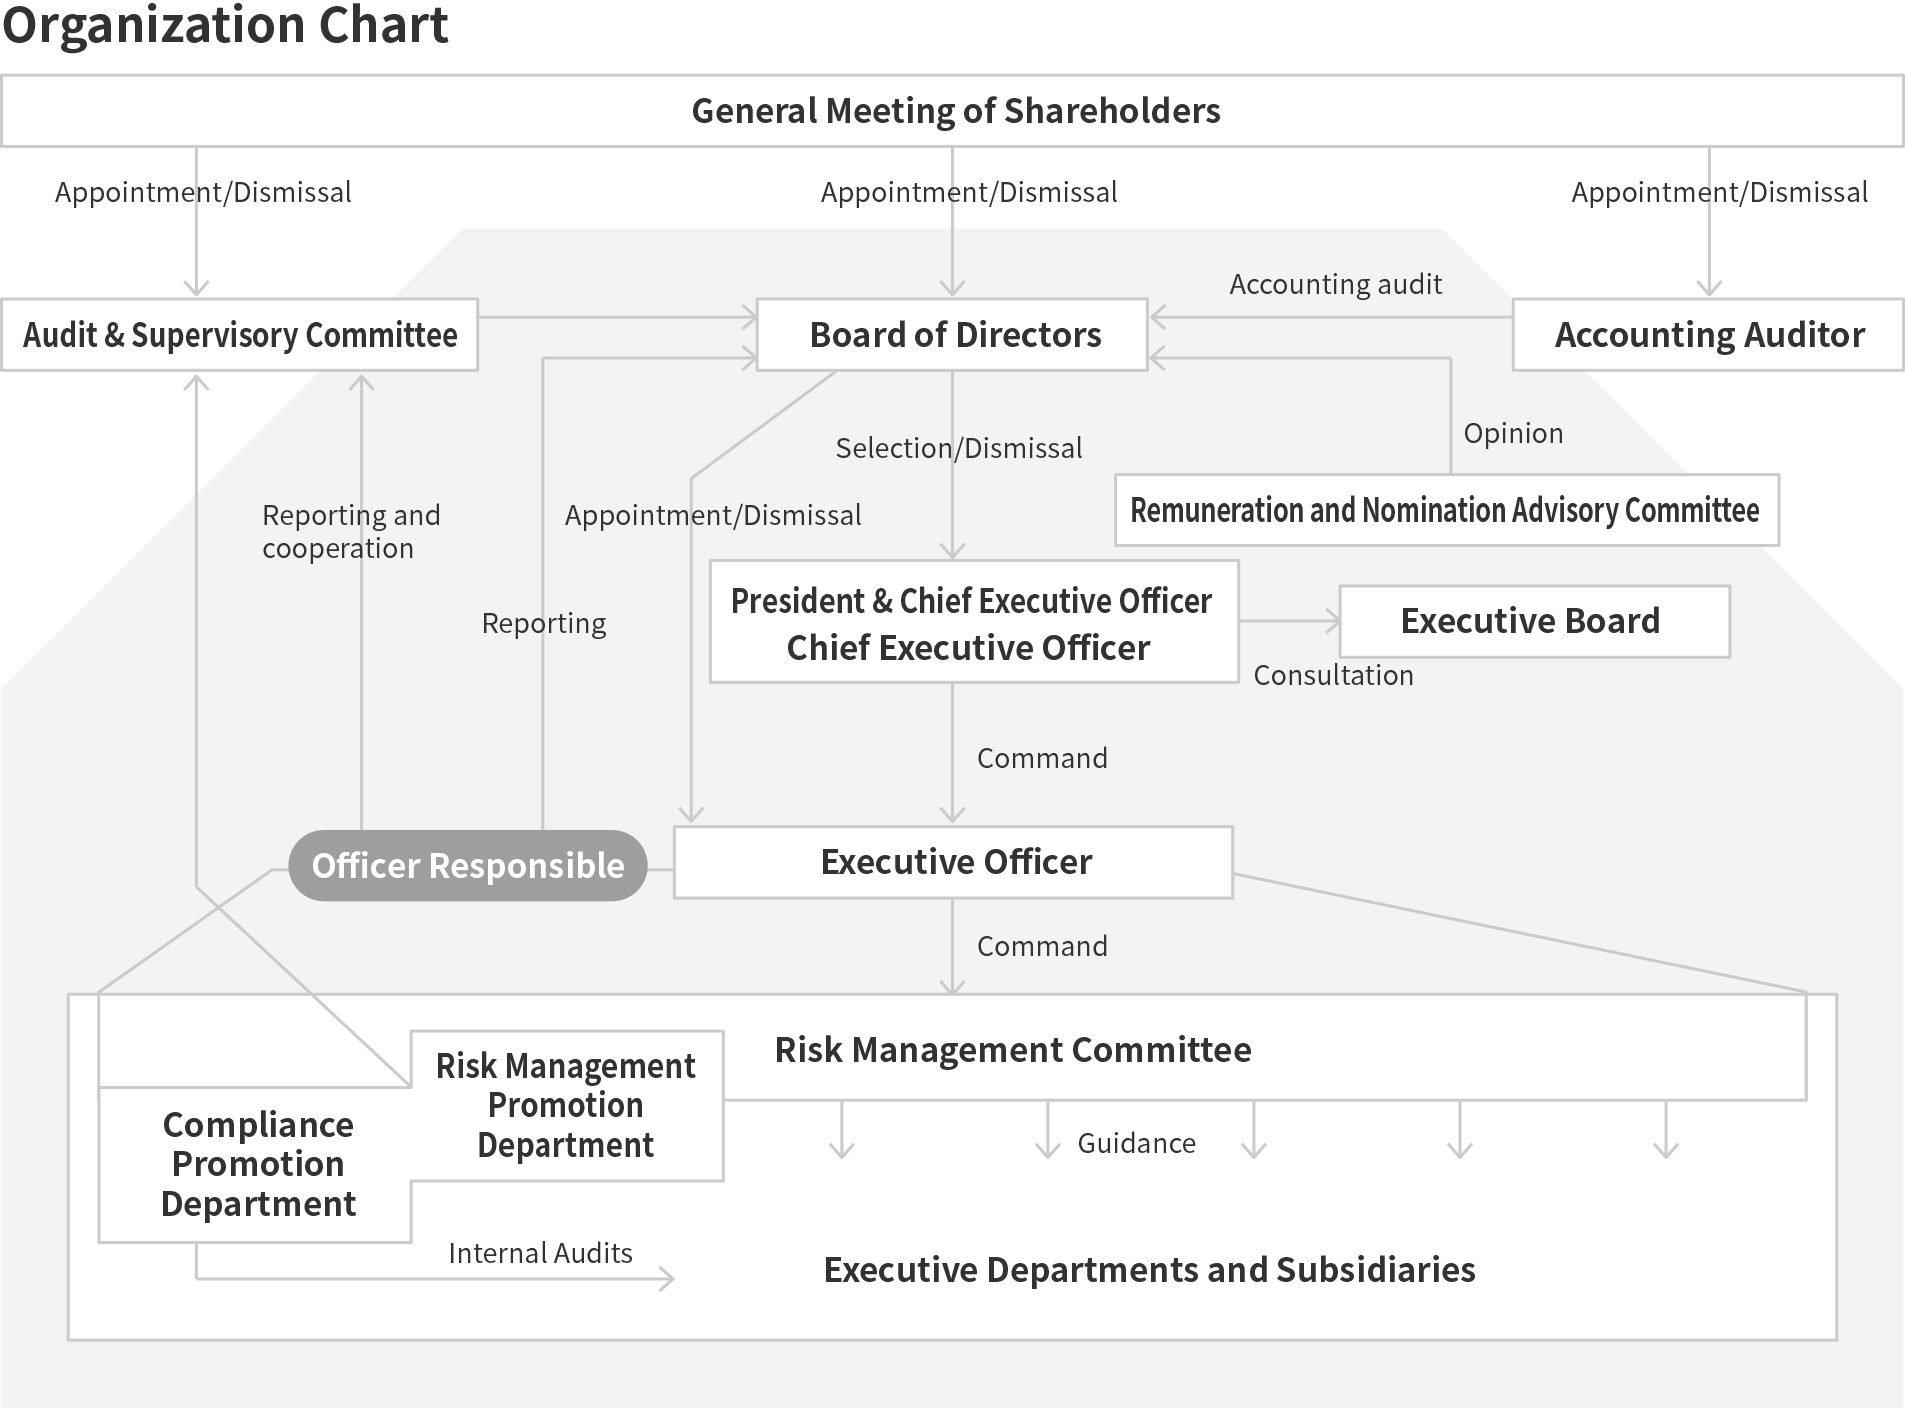Screen dimensions: 1905x1408
Task: Click the Officer Responsible rounded label
Action: [468, 866]
